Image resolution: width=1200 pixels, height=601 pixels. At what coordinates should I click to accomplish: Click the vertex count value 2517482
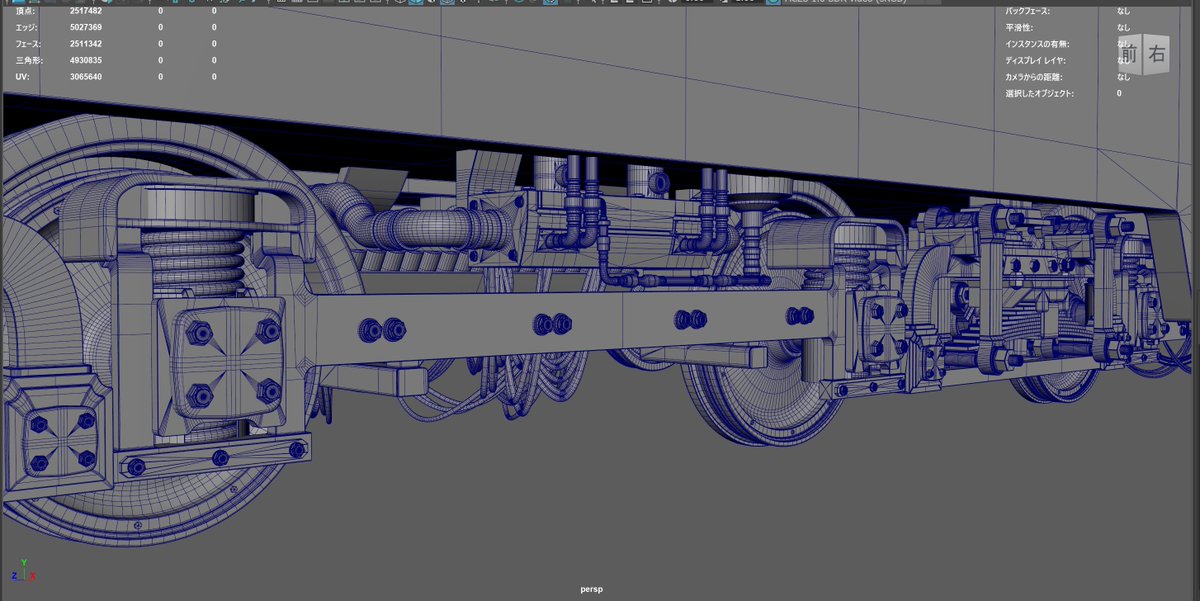click(86, 11)
